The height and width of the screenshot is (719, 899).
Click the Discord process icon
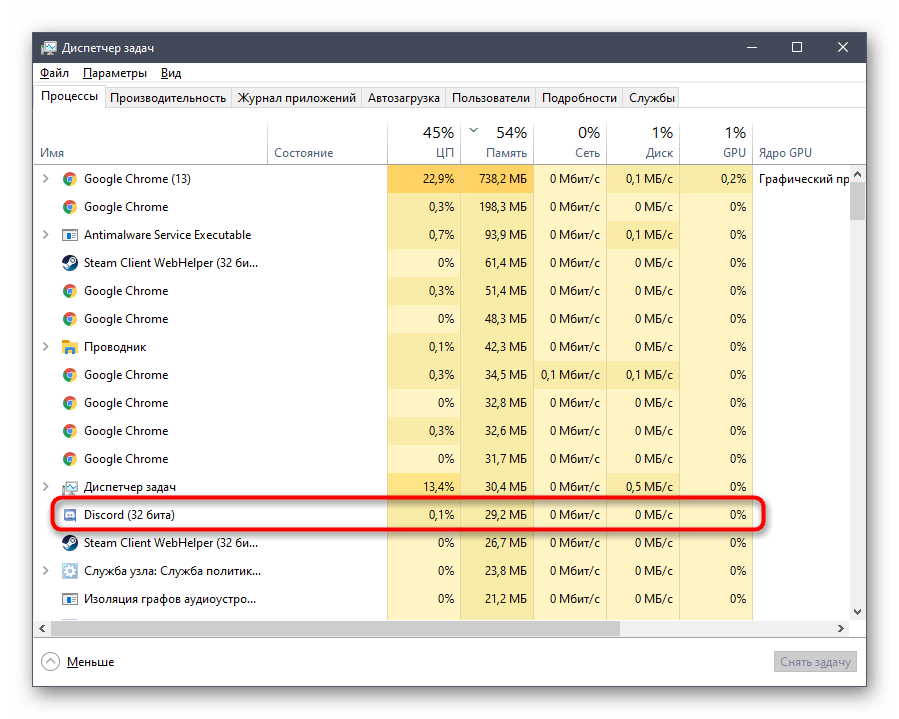tap(70, 515)
